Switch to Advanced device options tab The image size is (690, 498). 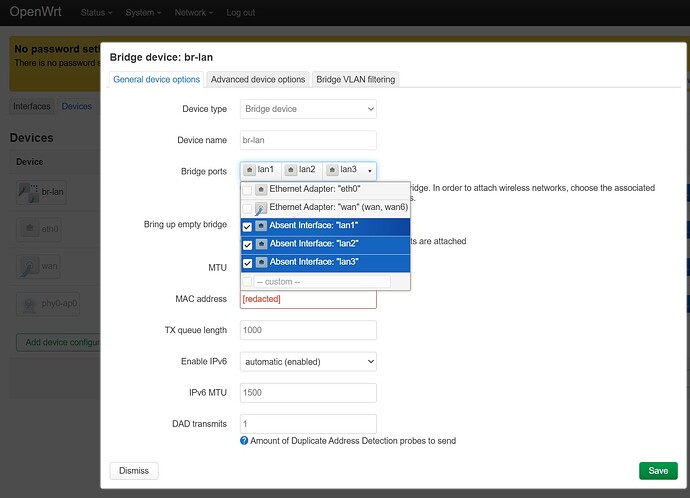[x=258, y=79]
